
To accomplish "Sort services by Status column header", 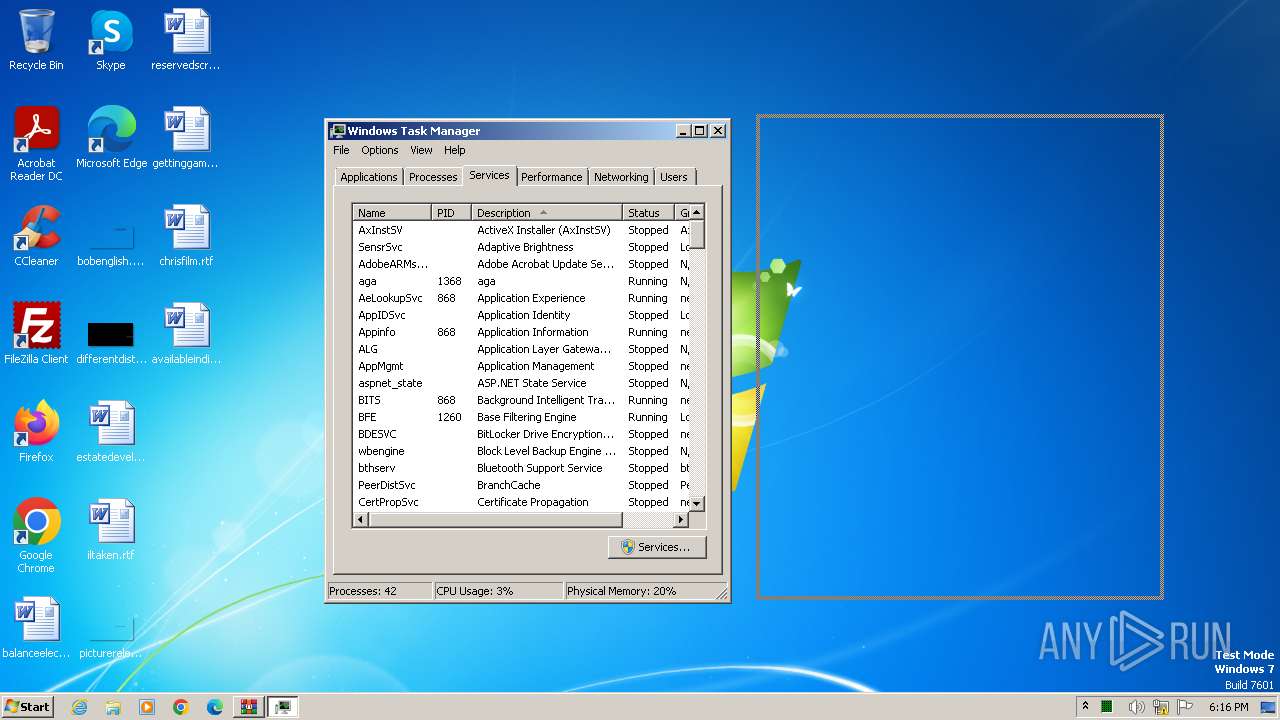I will coord(648,213).
